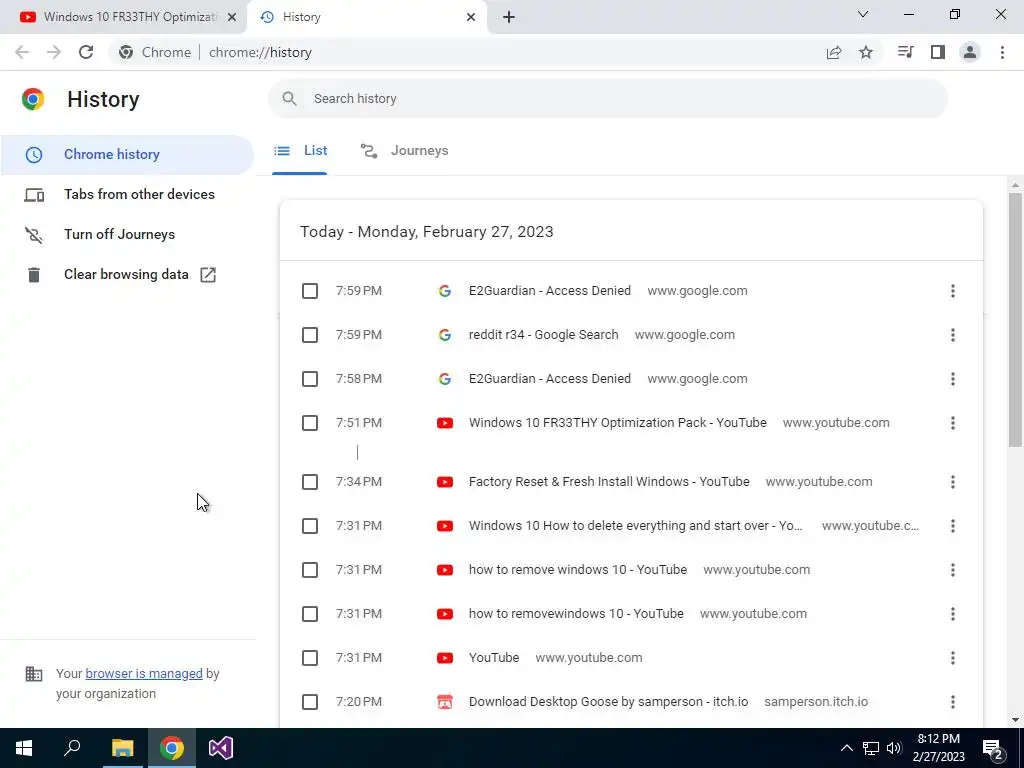Open Chrome three-dot menu
This screenshot has width=1024, height=768.
1002,52
